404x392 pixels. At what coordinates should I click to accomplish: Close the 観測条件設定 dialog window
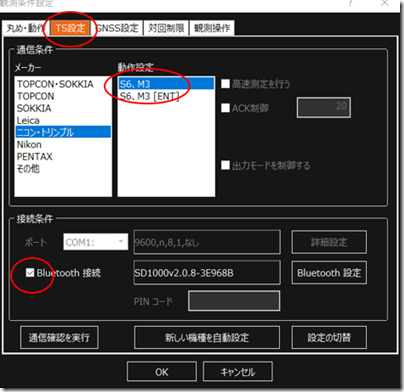pyautogui.click(x=384, y=3)
